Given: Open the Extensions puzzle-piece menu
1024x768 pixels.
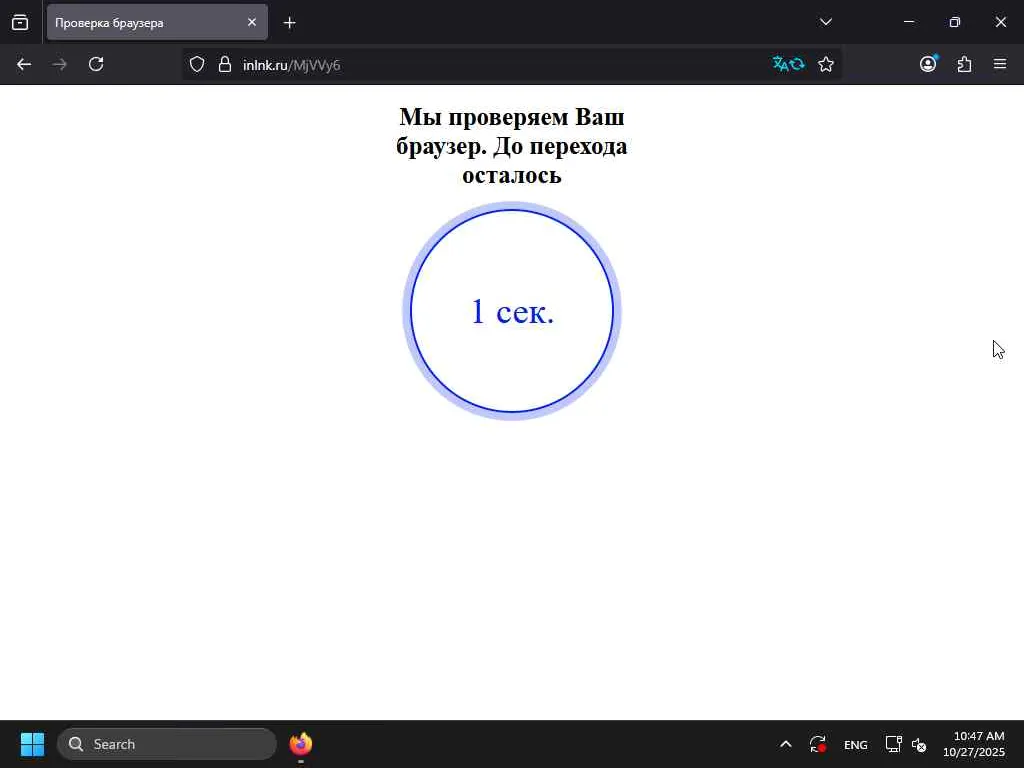Looking at the screenshot, I should coord(964,64).
